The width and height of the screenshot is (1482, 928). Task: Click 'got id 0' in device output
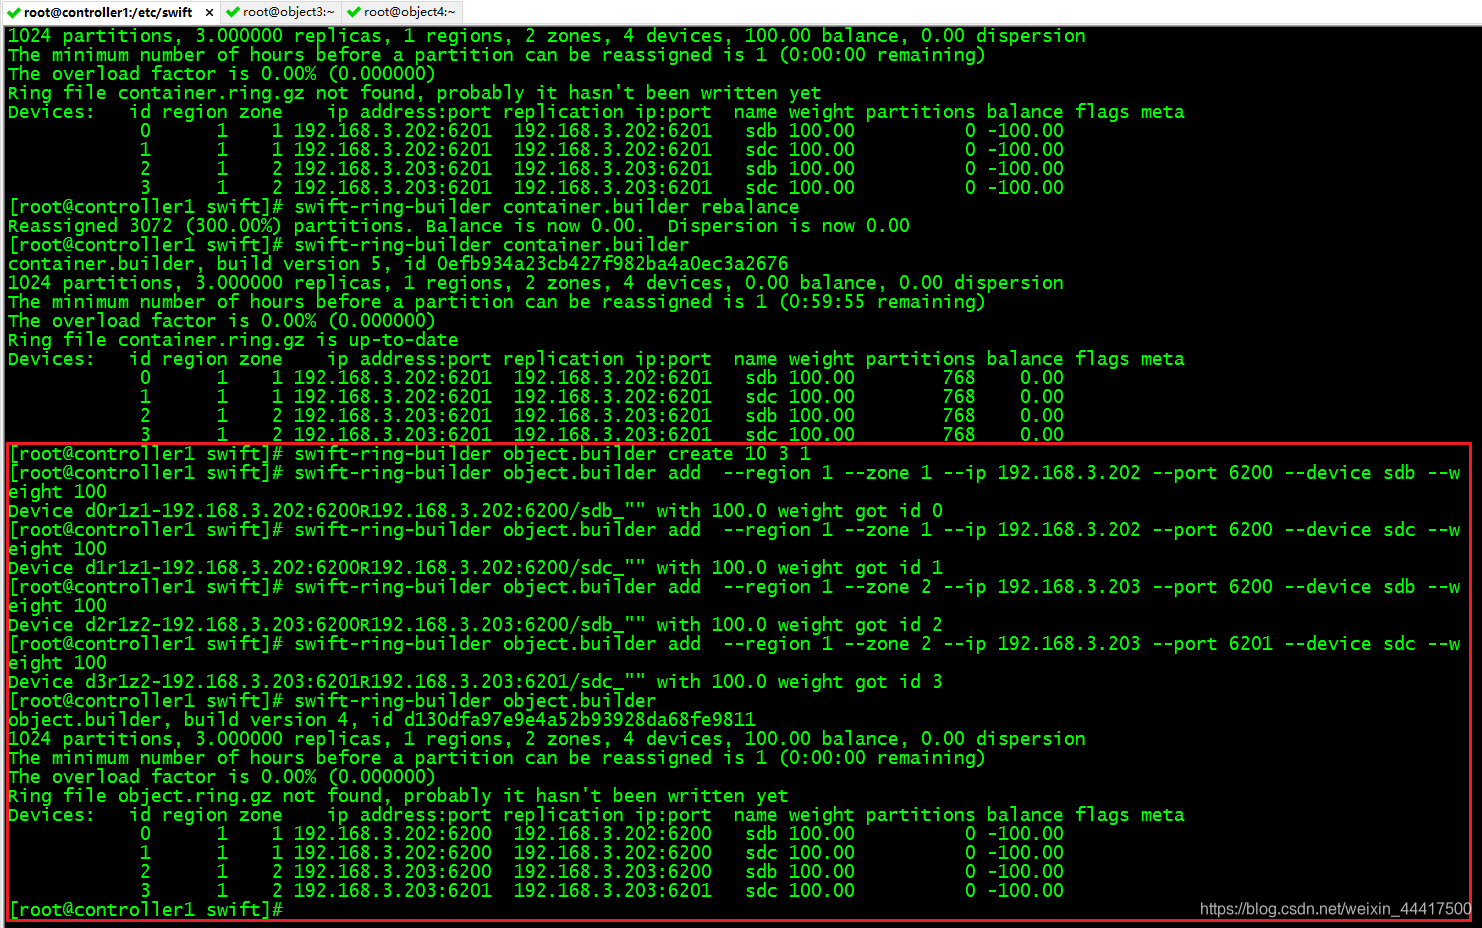(898, 511)
